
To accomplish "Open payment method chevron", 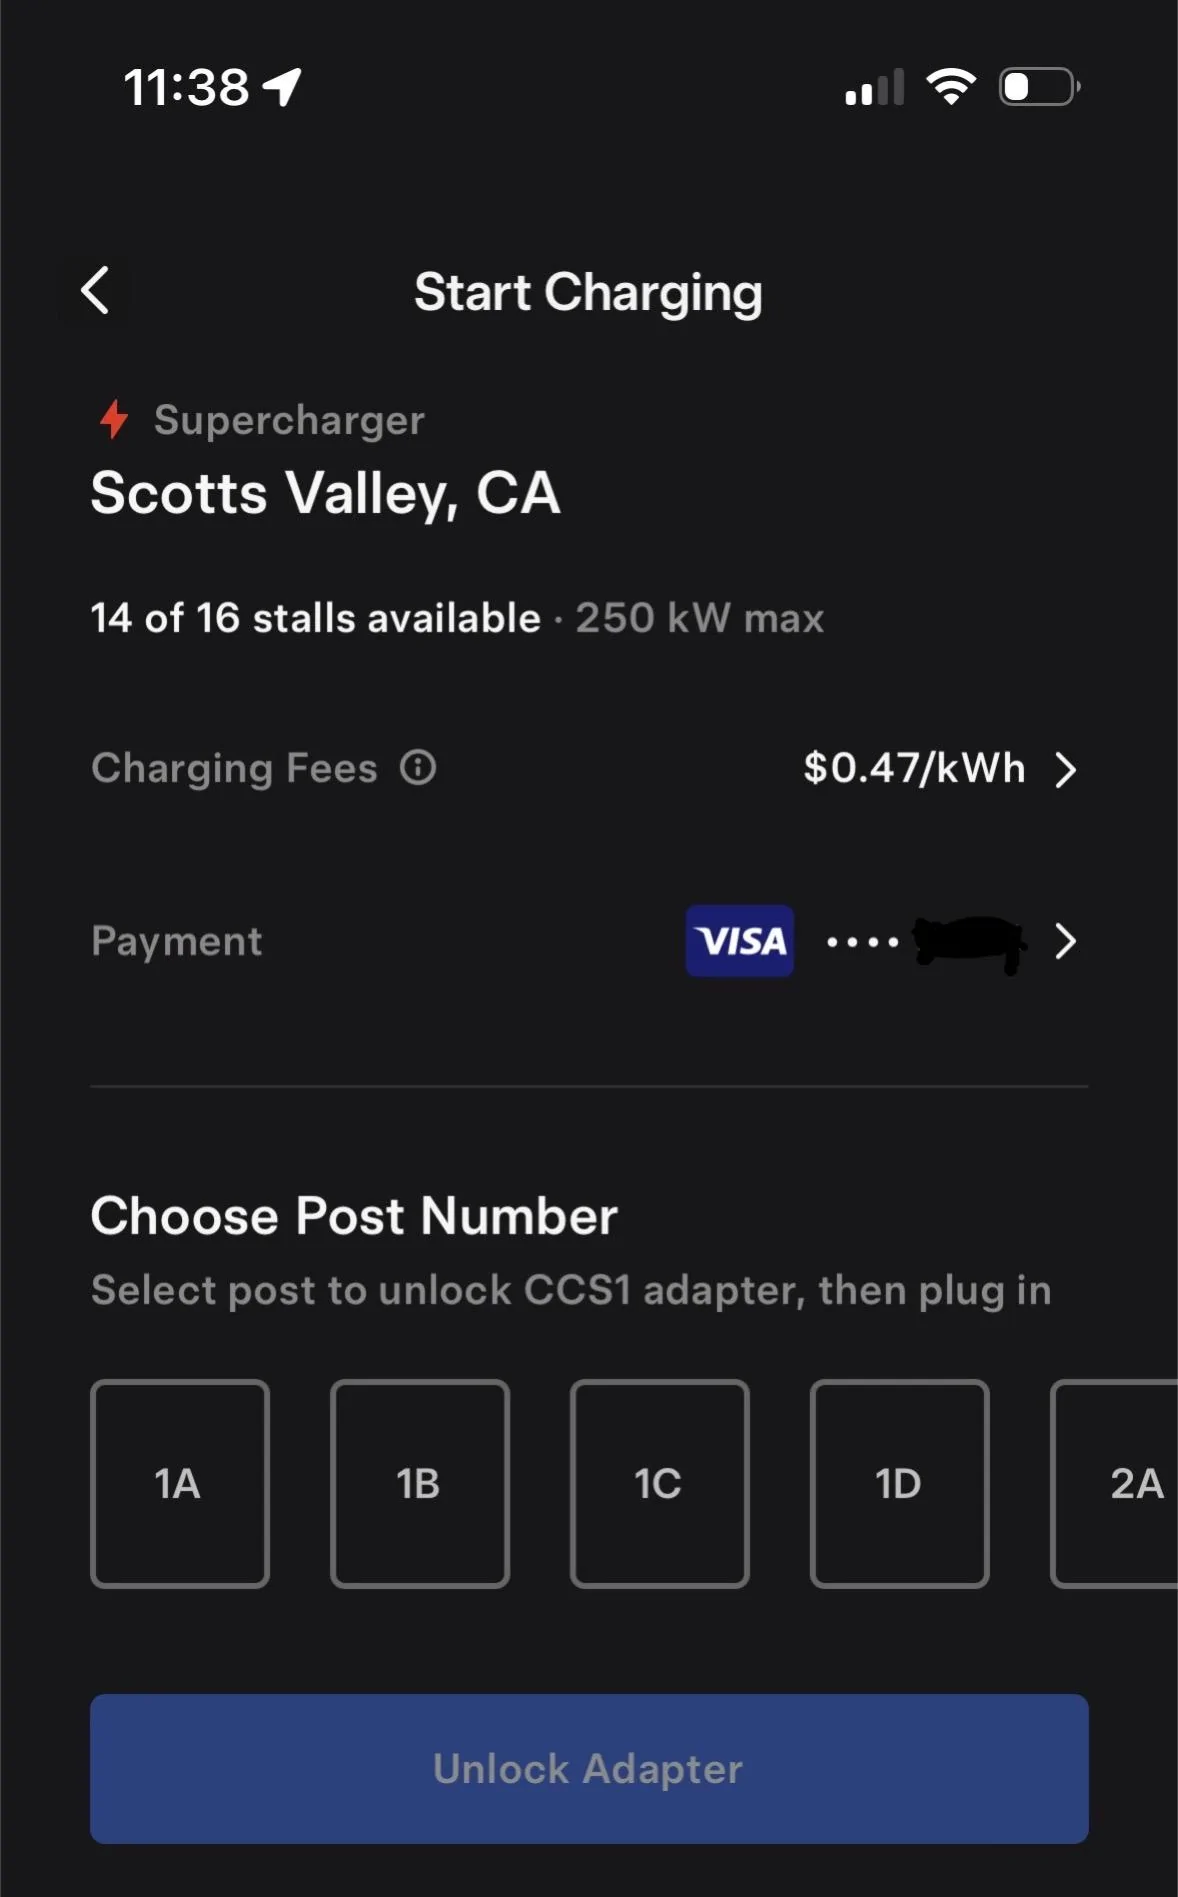I will point(1066,941).
